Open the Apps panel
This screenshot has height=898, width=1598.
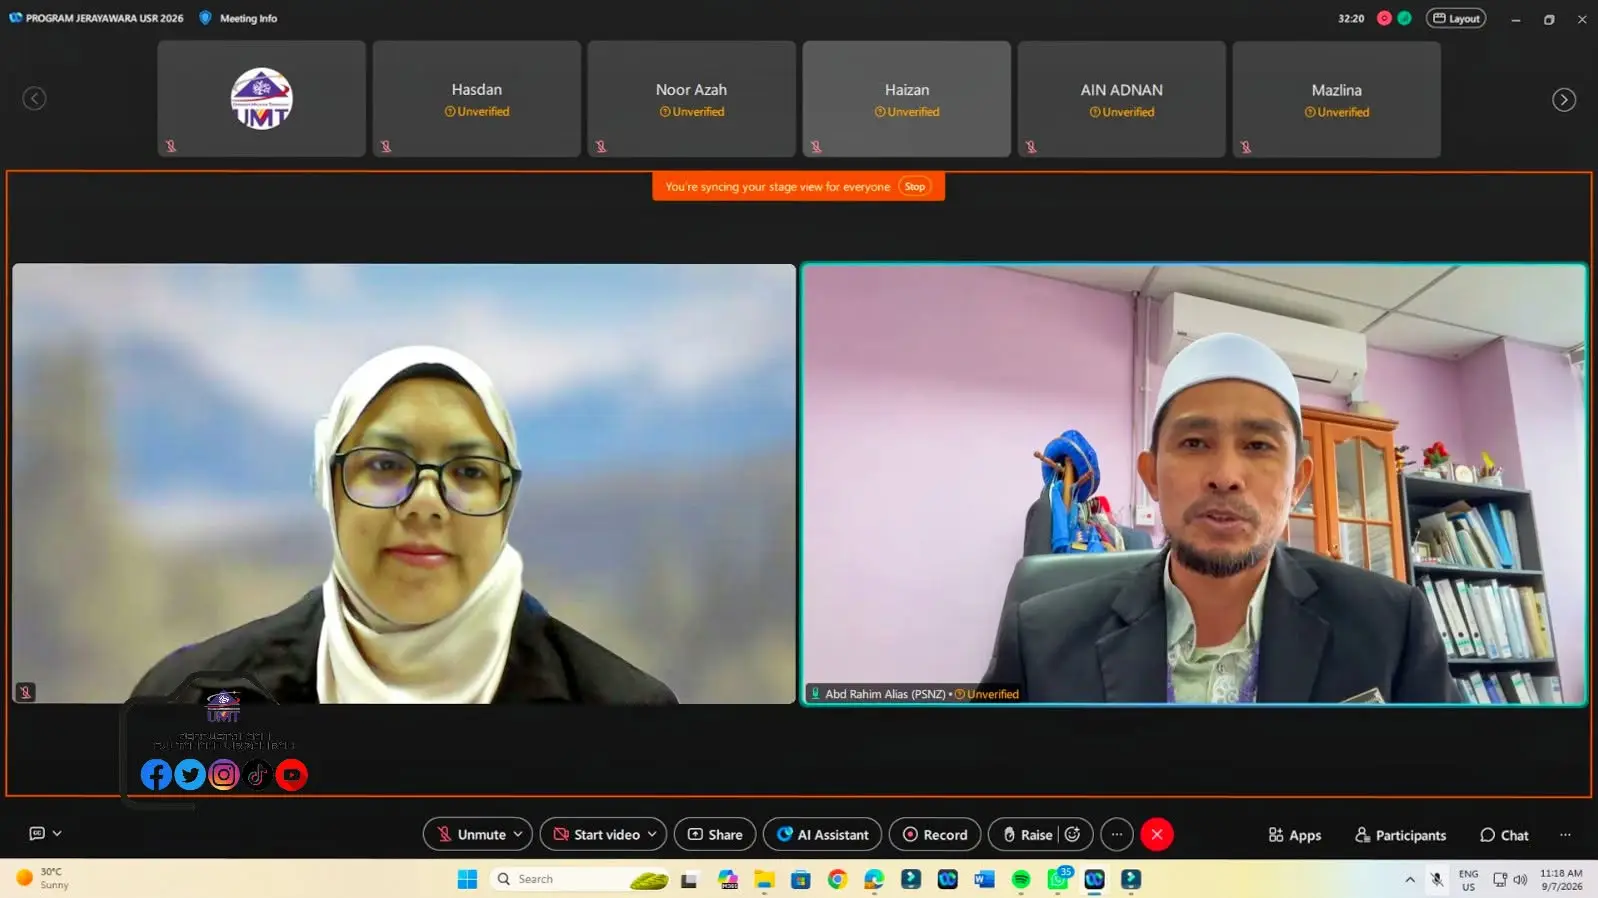[1295, 835]
